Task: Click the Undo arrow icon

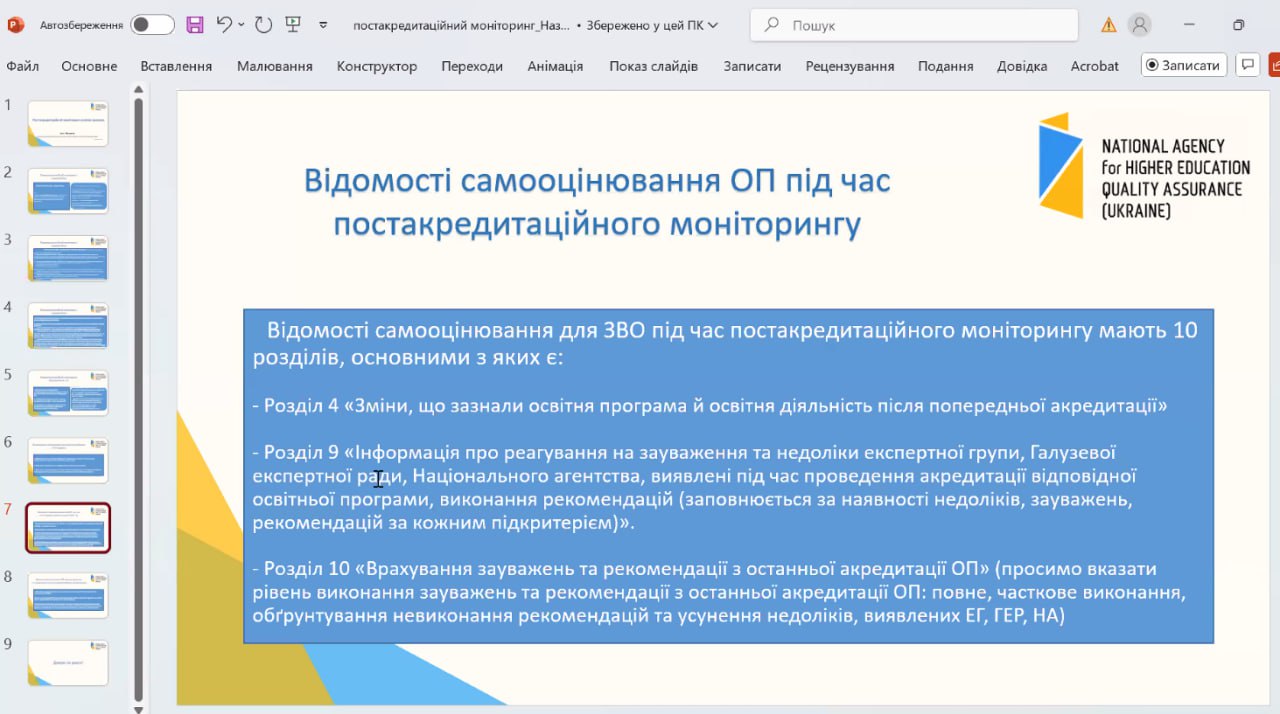Action: pos(224,25)
